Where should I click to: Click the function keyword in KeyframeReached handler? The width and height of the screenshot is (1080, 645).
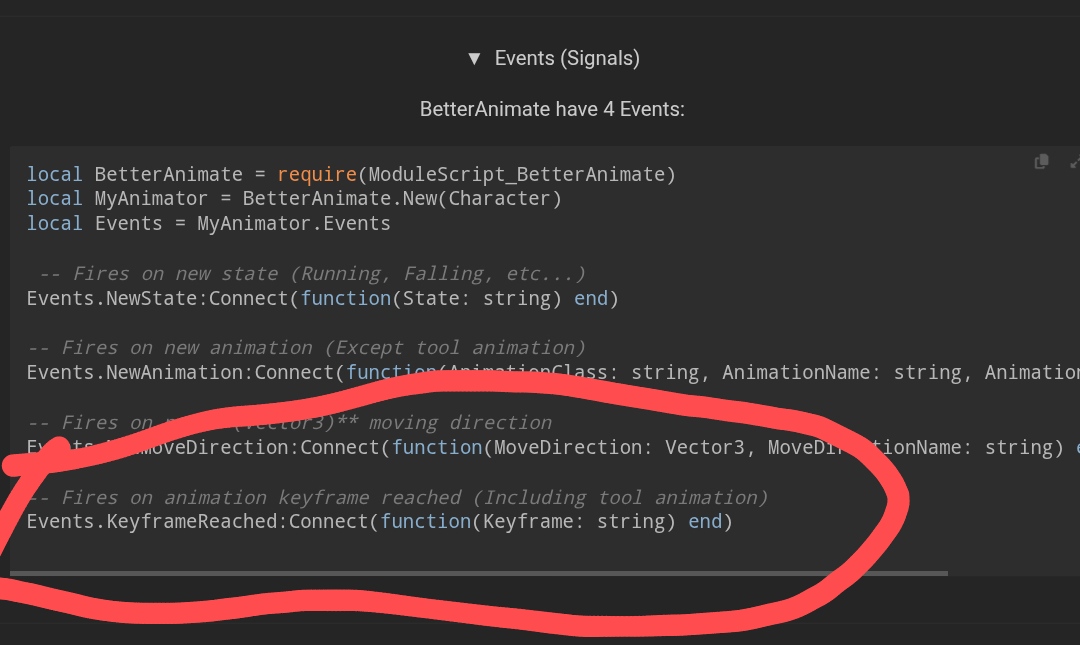(426, 521)
